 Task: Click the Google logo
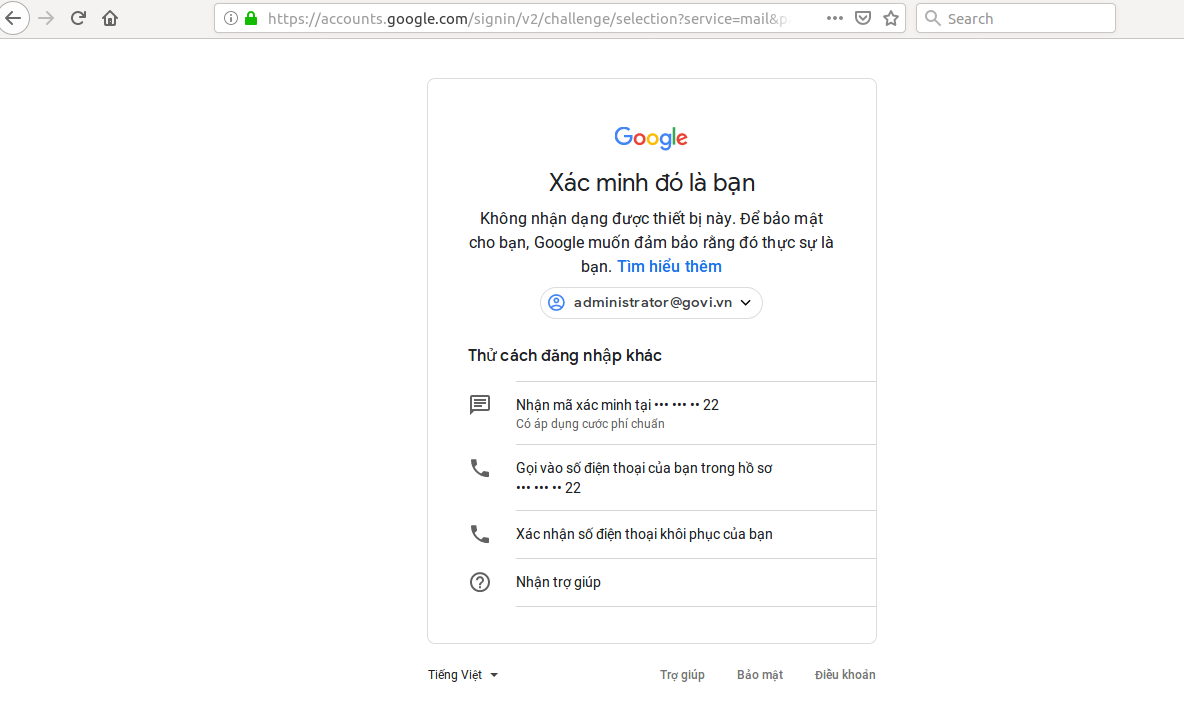pyautogui.click(x=651, y=137)
